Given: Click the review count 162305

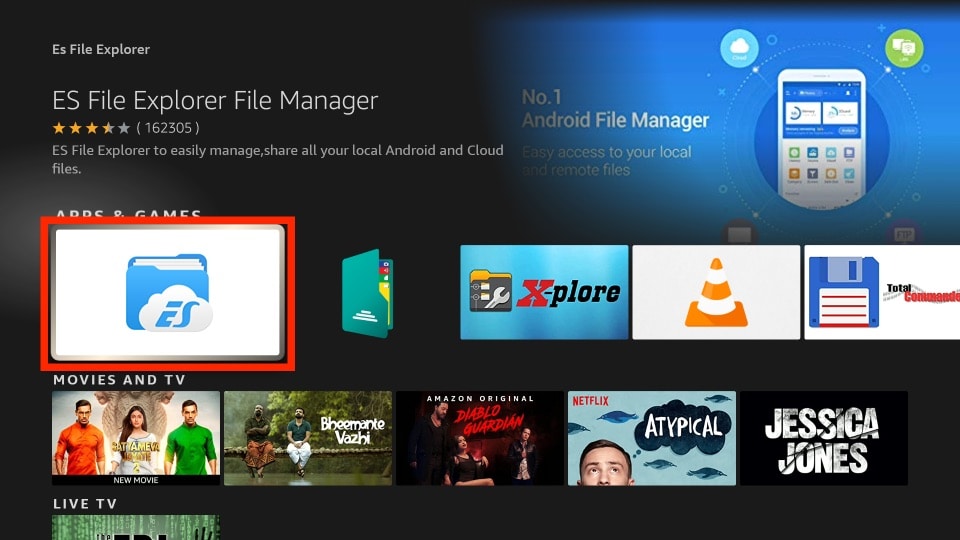Looking at the screenshot, I should coord(168,128).
